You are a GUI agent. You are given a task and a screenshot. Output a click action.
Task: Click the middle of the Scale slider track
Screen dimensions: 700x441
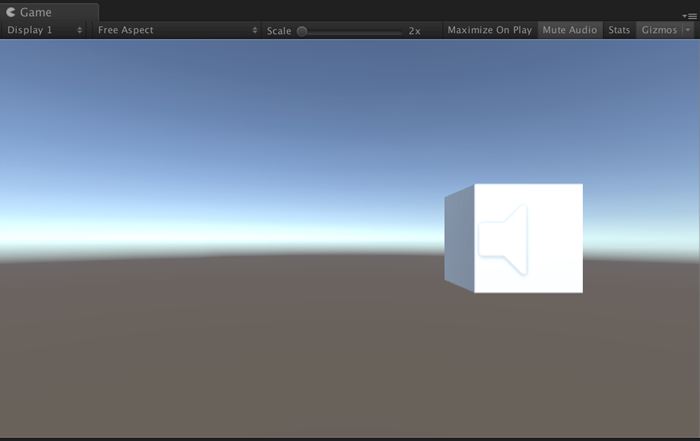pyautogui.click(x=352, y=31)
